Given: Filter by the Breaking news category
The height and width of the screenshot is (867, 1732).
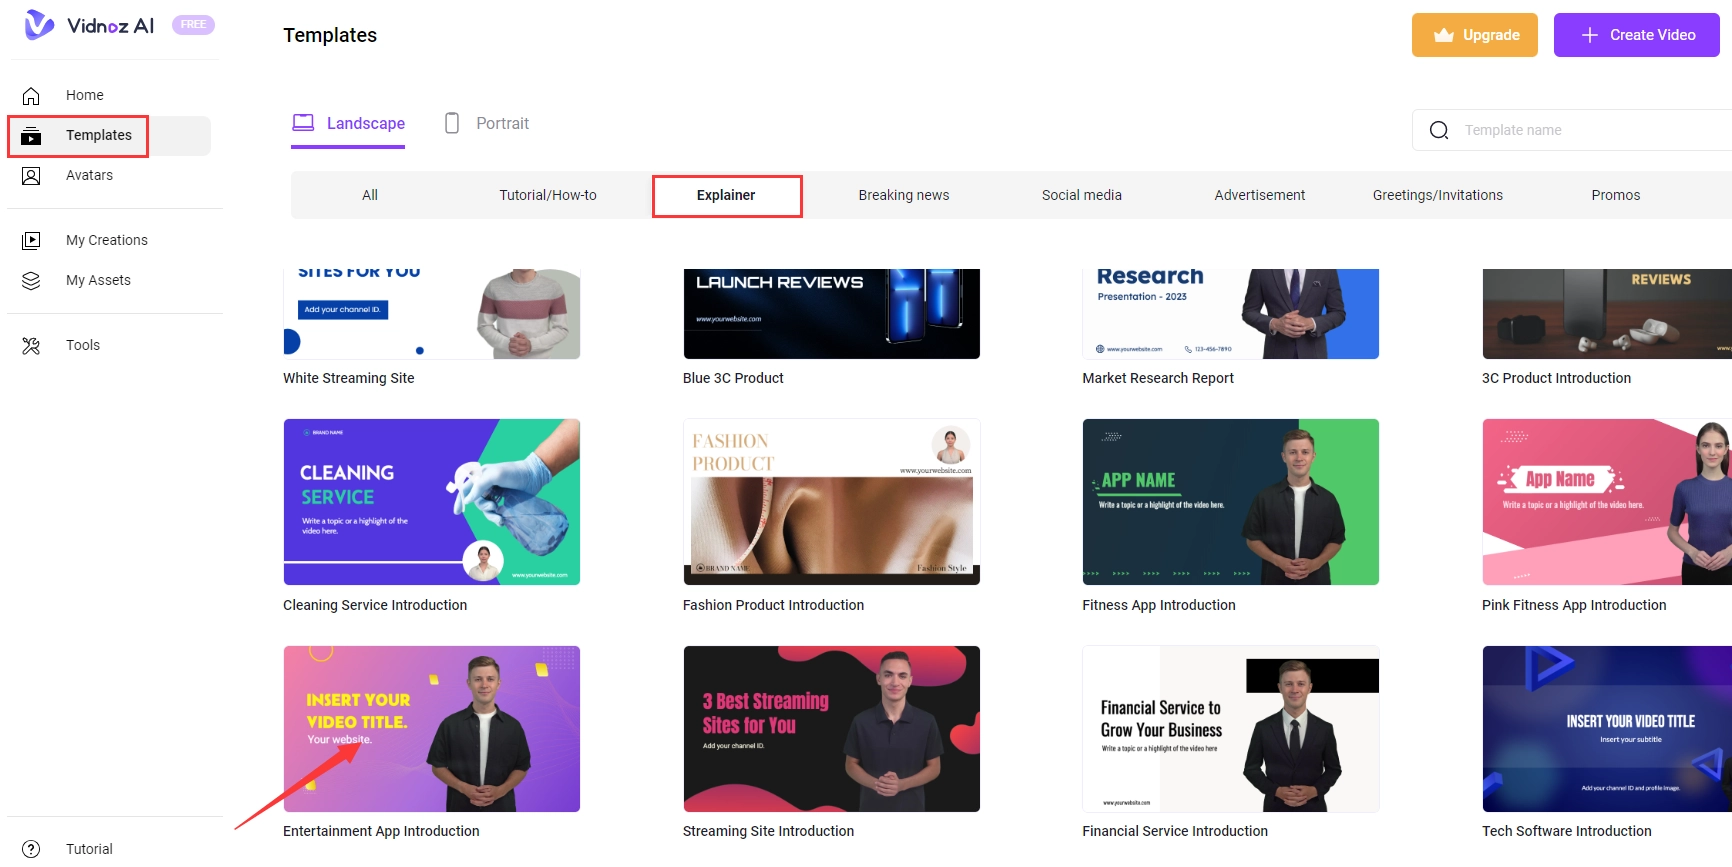Looking at the screenshot, I should (903, 195).
